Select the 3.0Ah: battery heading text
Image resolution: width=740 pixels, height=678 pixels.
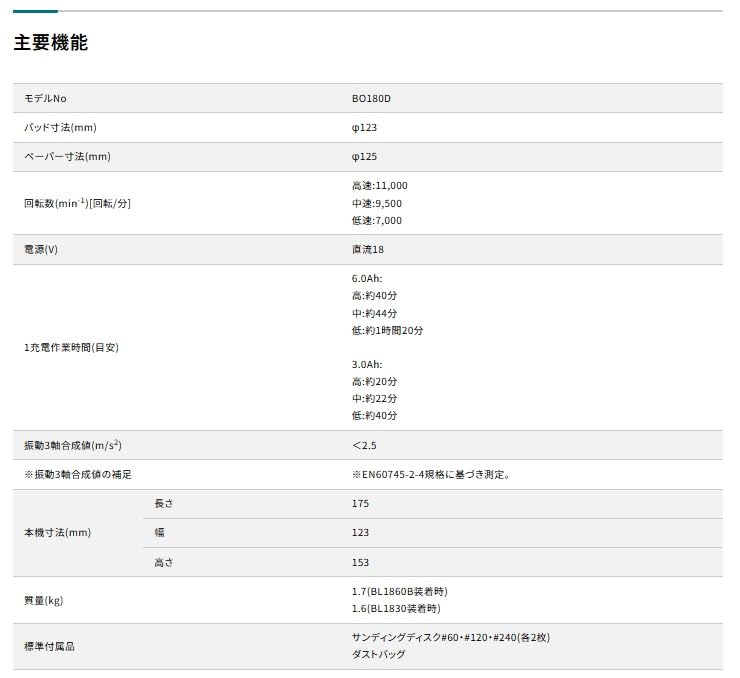[x=367, y=365]
